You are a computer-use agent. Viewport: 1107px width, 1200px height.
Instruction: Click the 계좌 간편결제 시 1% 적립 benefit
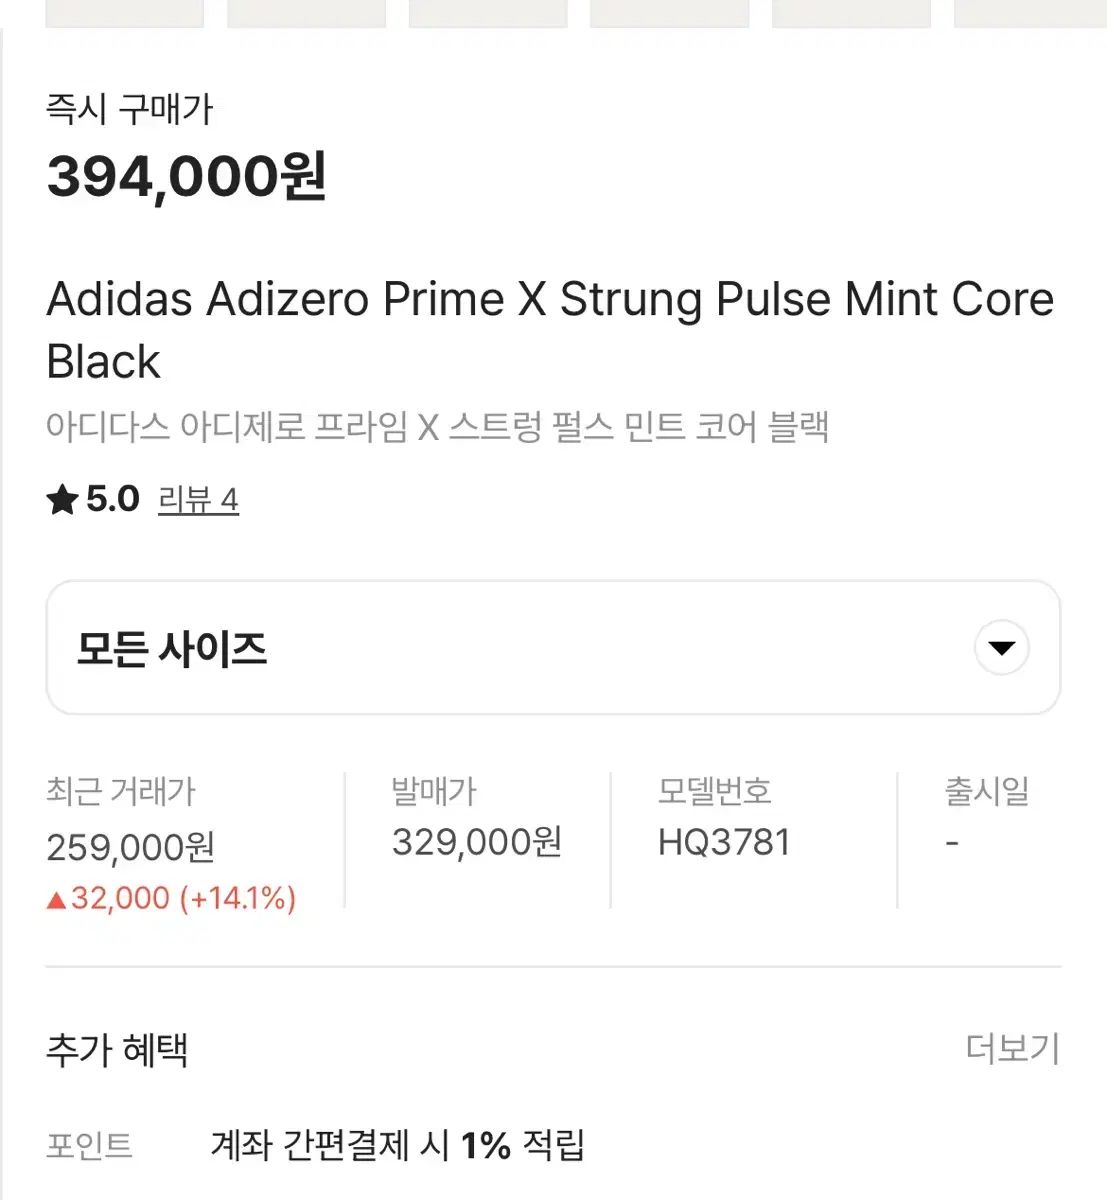(x=397, y=1145)
